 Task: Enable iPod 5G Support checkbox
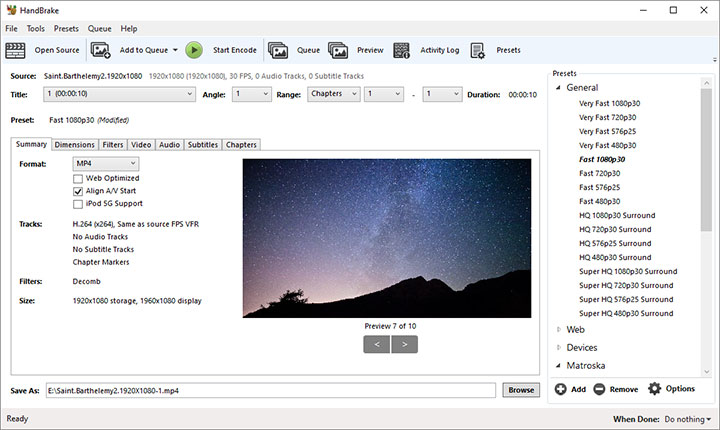pos(78,204)
